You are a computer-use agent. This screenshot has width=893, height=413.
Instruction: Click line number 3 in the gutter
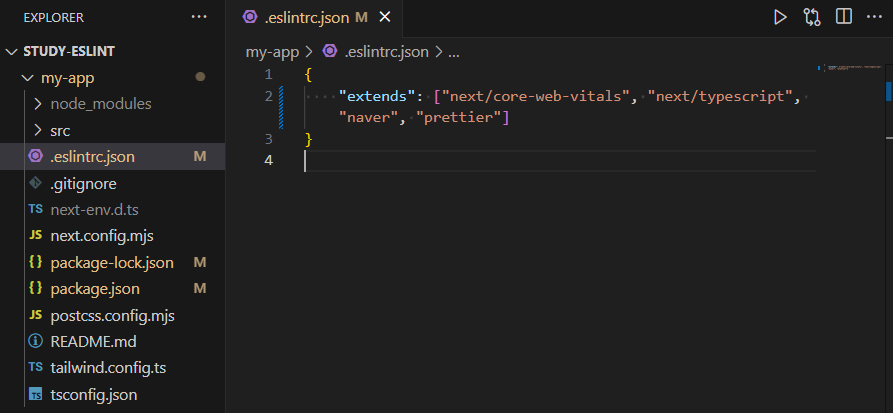268,139
